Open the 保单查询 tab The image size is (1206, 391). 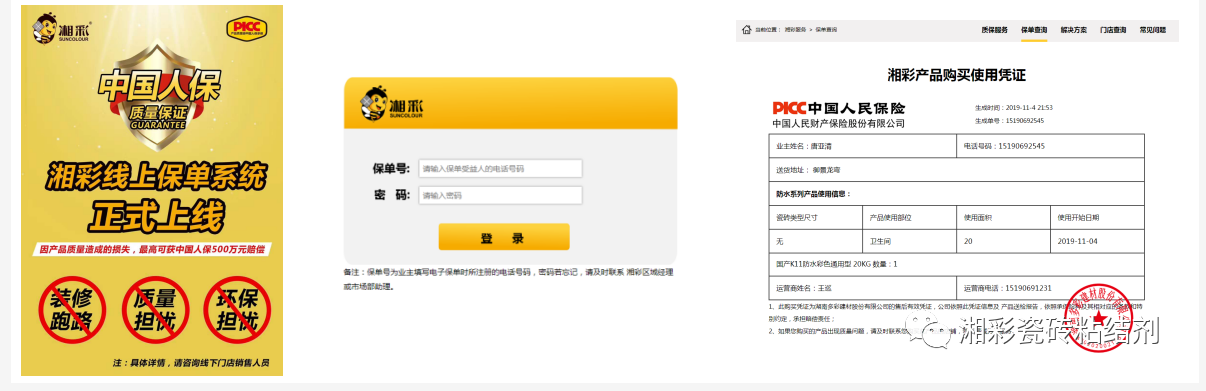[x=1034, y=30]
